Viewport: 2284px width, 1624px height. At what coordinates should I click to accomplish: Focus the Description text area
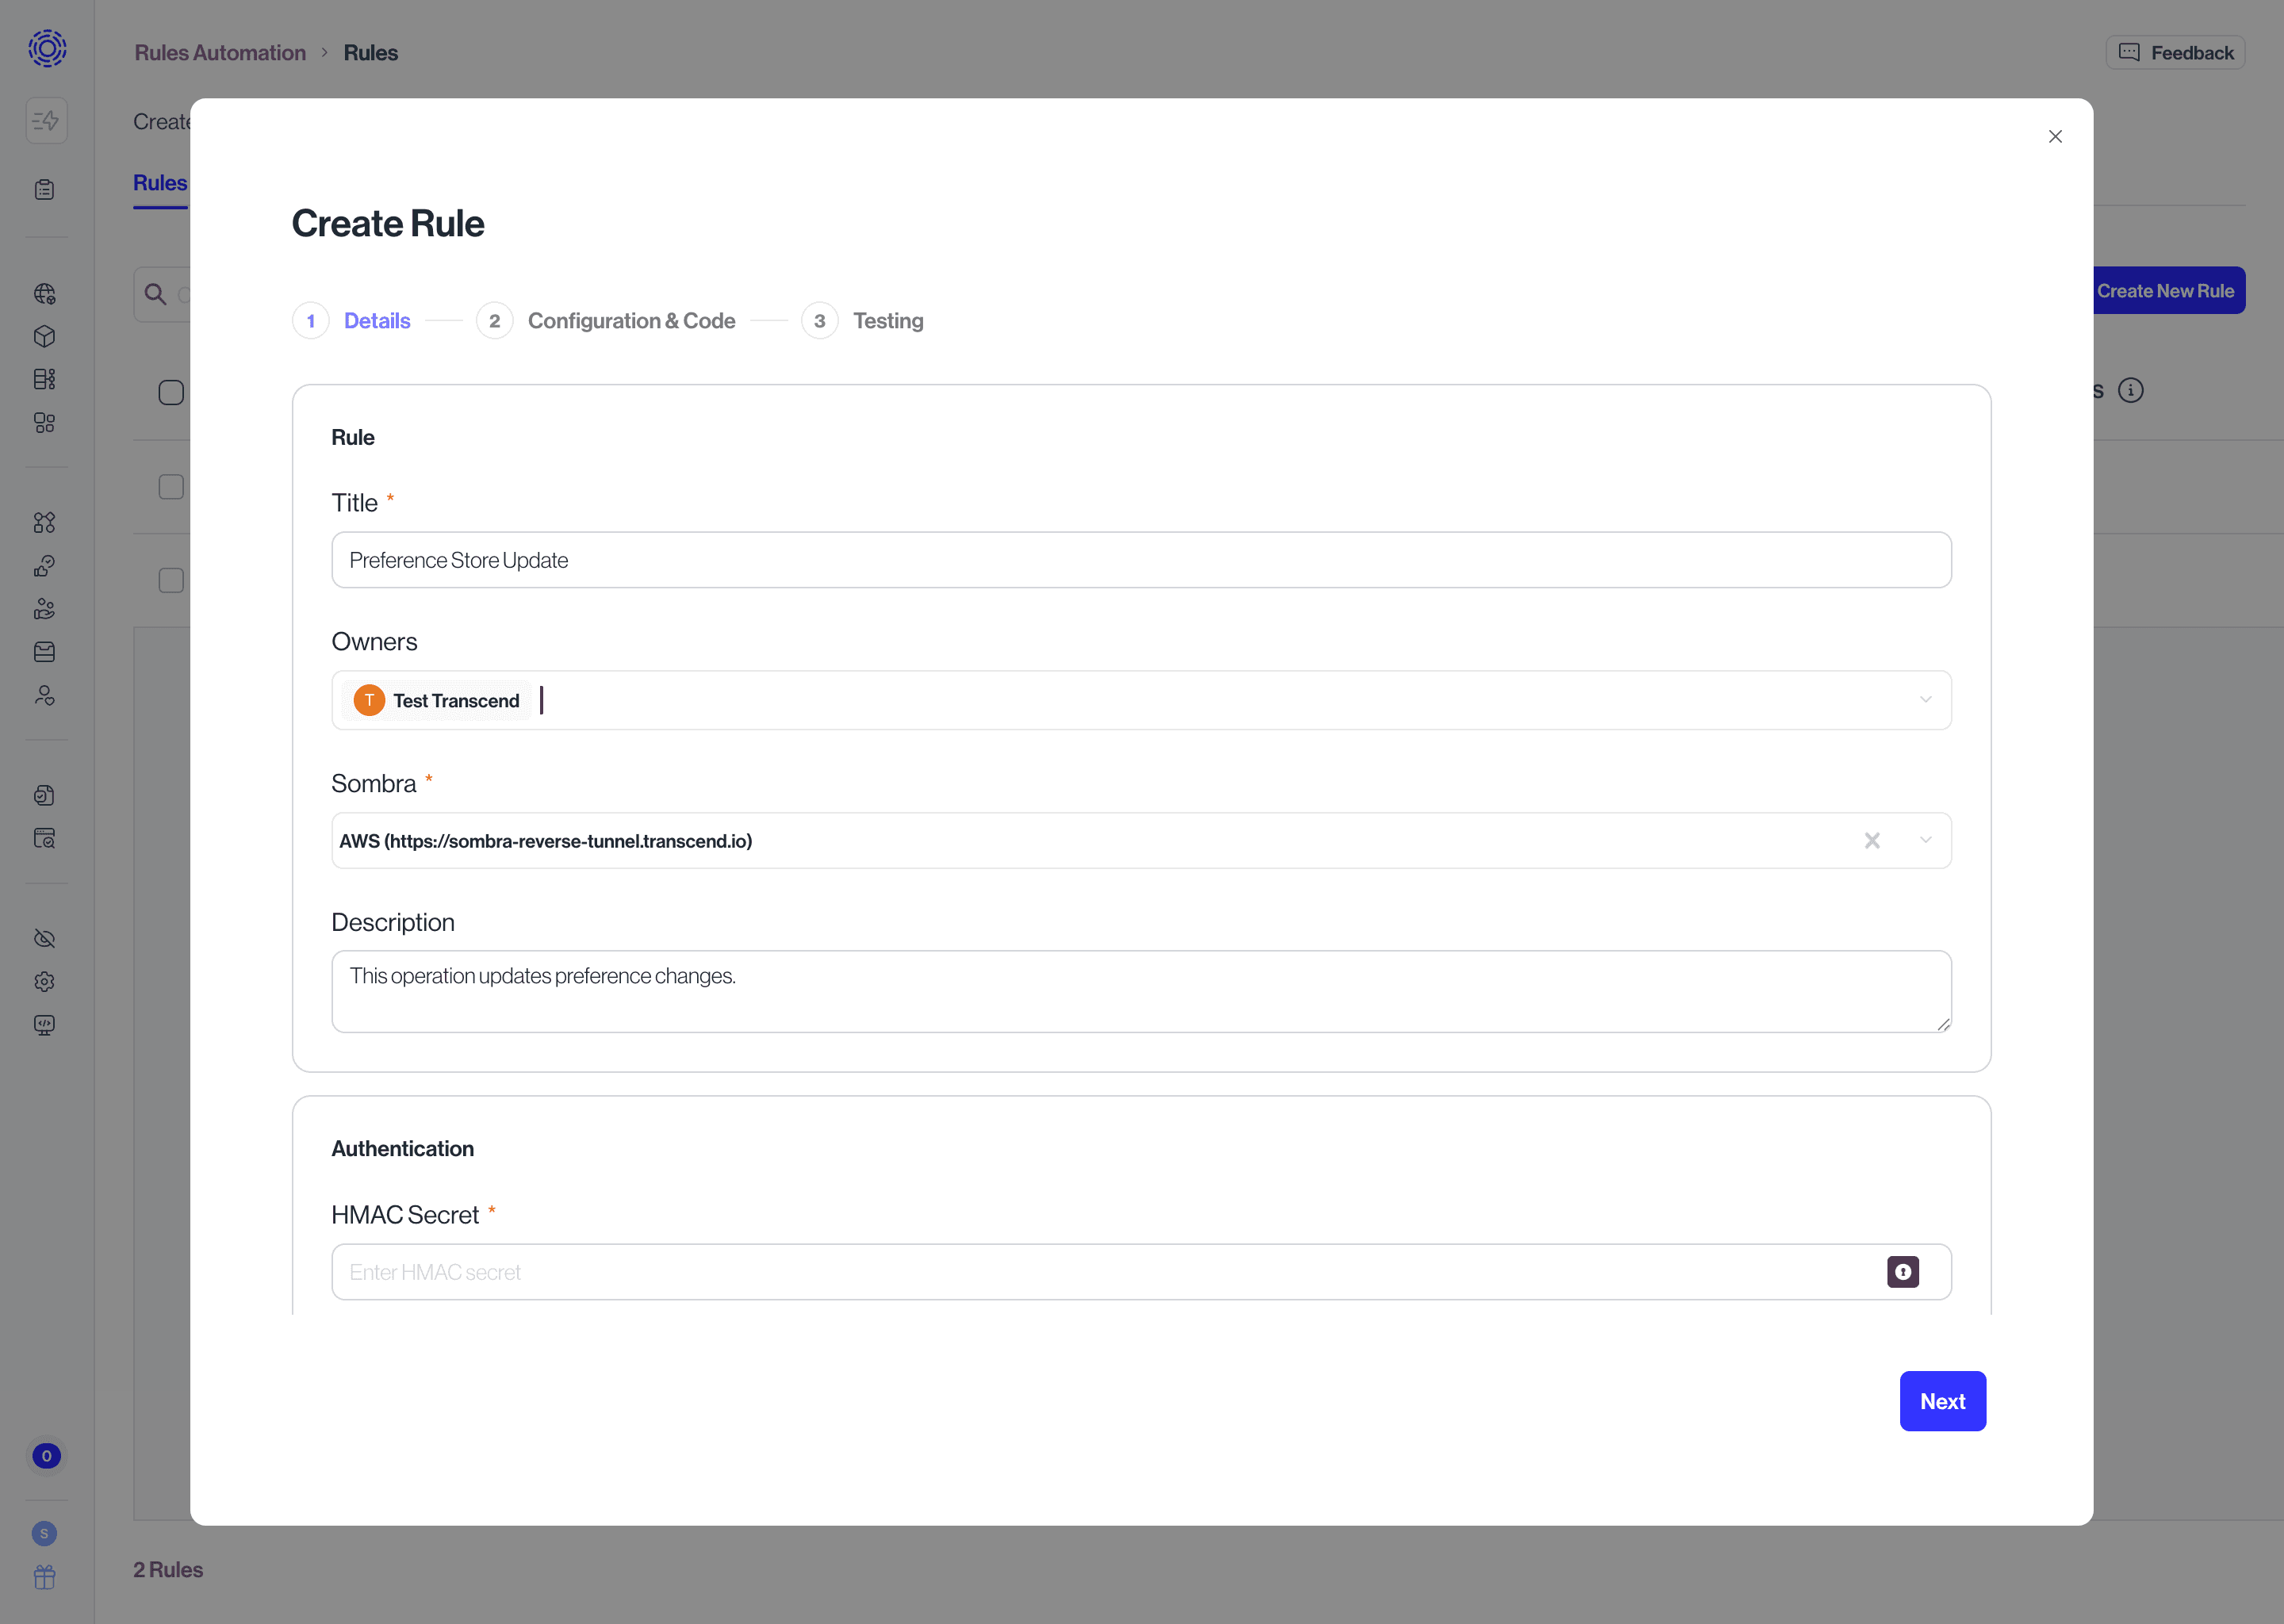click(1141, 992)
